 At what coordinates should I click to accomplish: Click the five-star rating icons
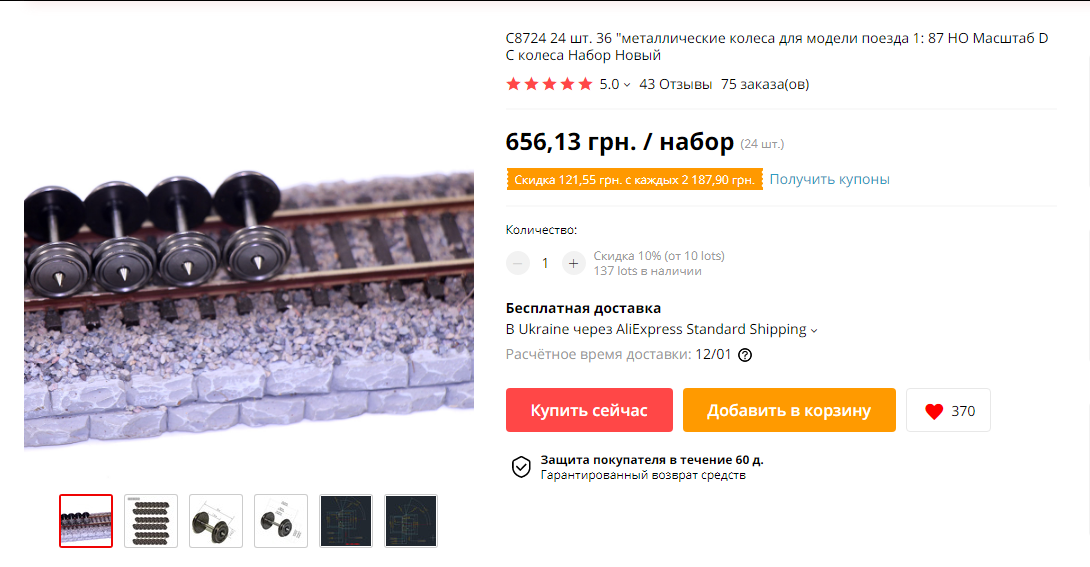tap(549, 84)
